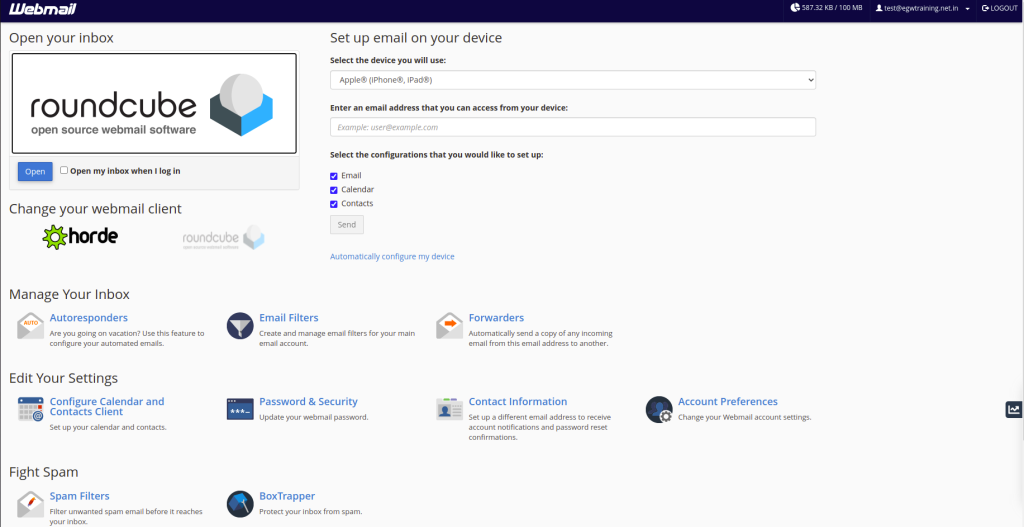The height and width of the screenshot is (527, 1024).
Task: Click the LOGOUT link in header
Action: (x=999, y=8)
